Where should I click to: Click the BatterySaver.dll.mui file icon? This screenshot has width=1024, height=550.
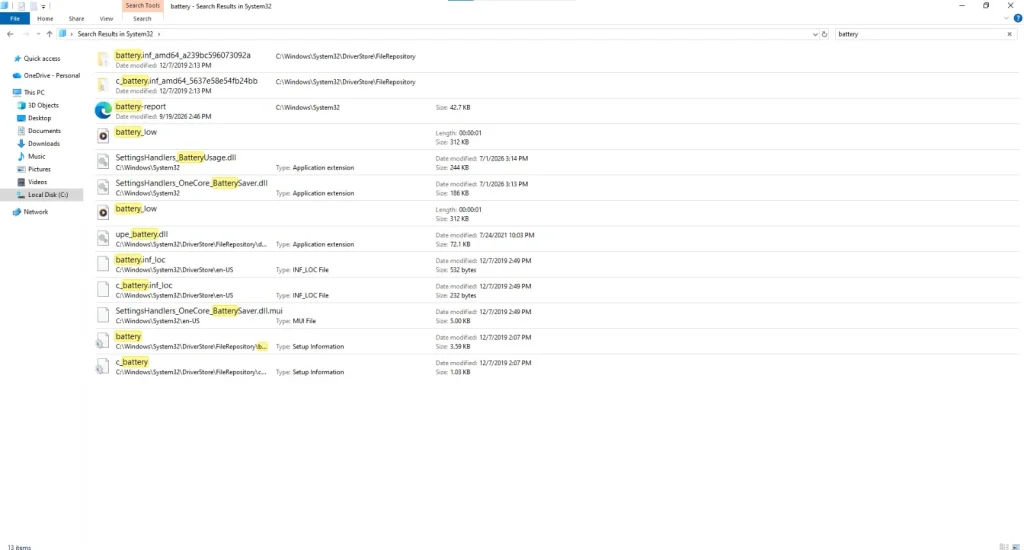(x=103, y=315)
